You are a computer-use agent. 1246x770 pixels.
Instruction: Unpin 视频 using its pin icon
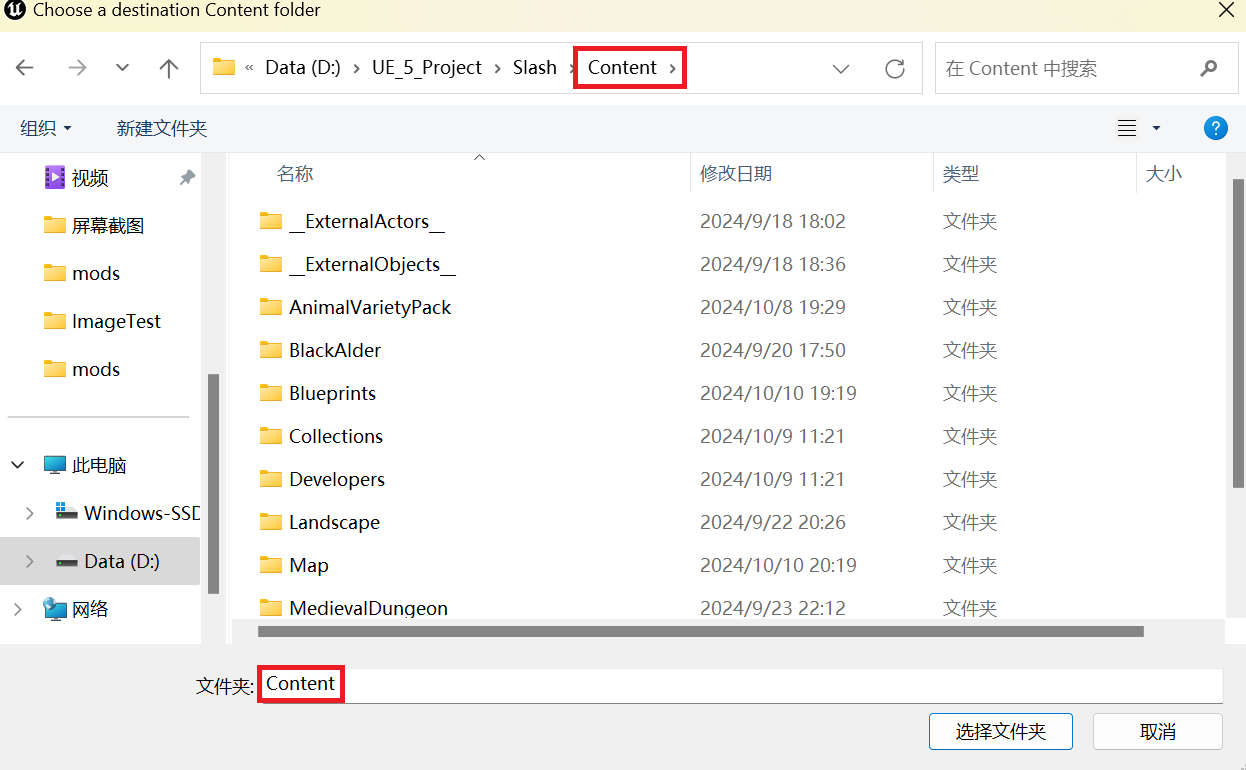tap(187, 177)
